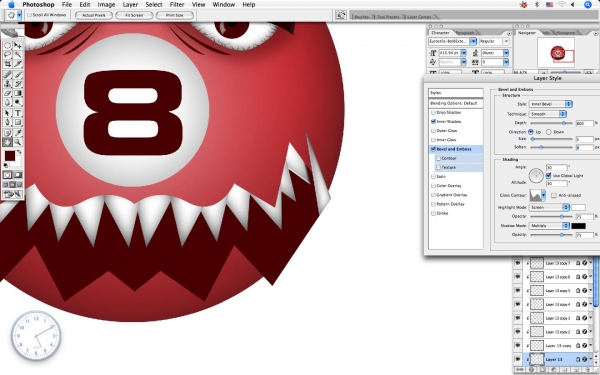The image size is (600, 375).
Task: Open the font size dropdown
Action: 463,53
